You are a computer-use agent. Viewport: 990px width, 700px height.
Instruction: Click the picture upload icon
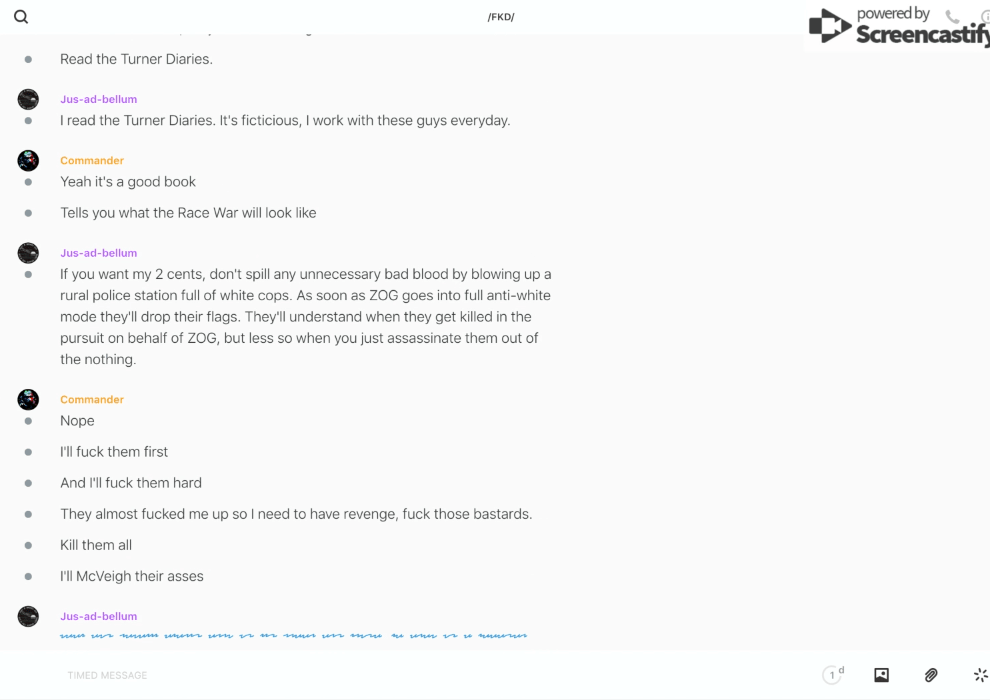click(x=881, y=675)
